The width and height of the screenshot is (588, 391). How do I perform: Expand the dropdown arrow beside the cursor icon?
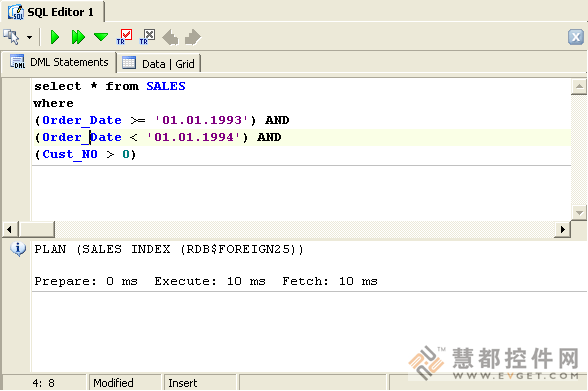[x=29, y=37]
